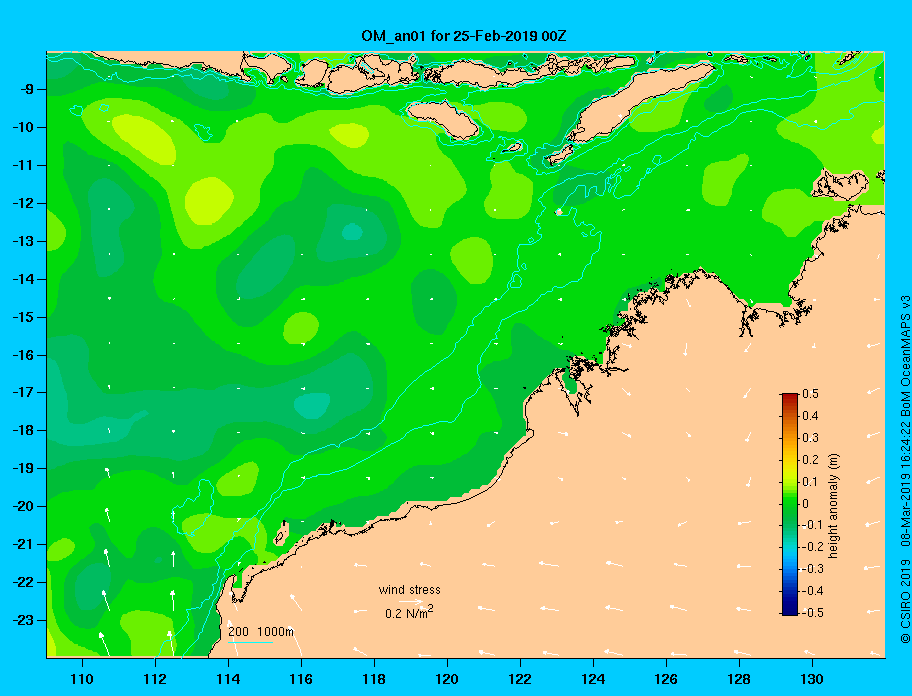Click latitude label "-16" on the y-axis
The image size is (912, 696).
pyautogui.click(x=22, y=355)
